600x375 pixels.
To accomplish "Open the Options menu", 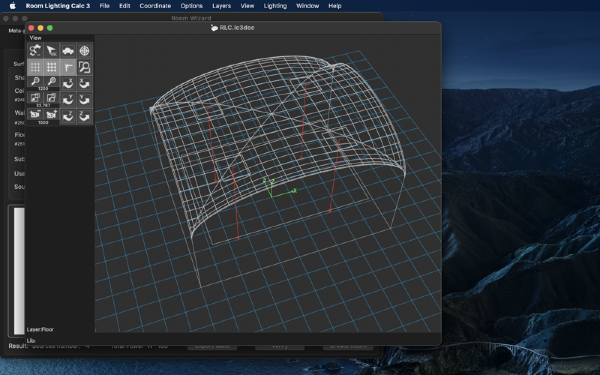I will point(191,6).
